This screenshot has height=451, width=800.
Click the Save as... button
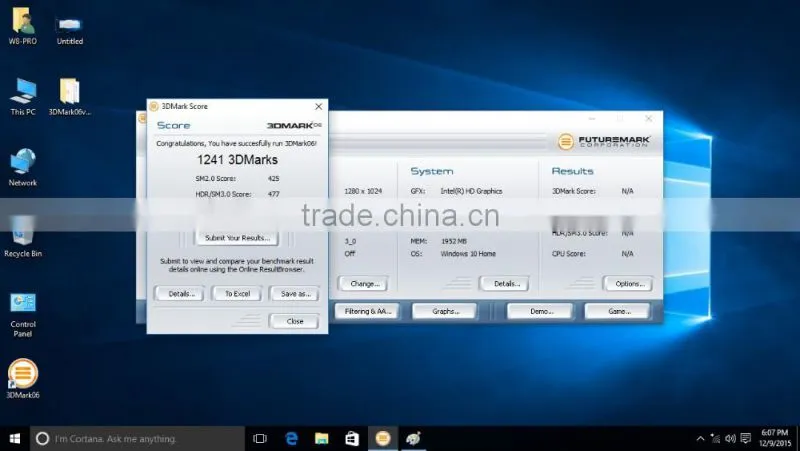click(x=295, y=294)
